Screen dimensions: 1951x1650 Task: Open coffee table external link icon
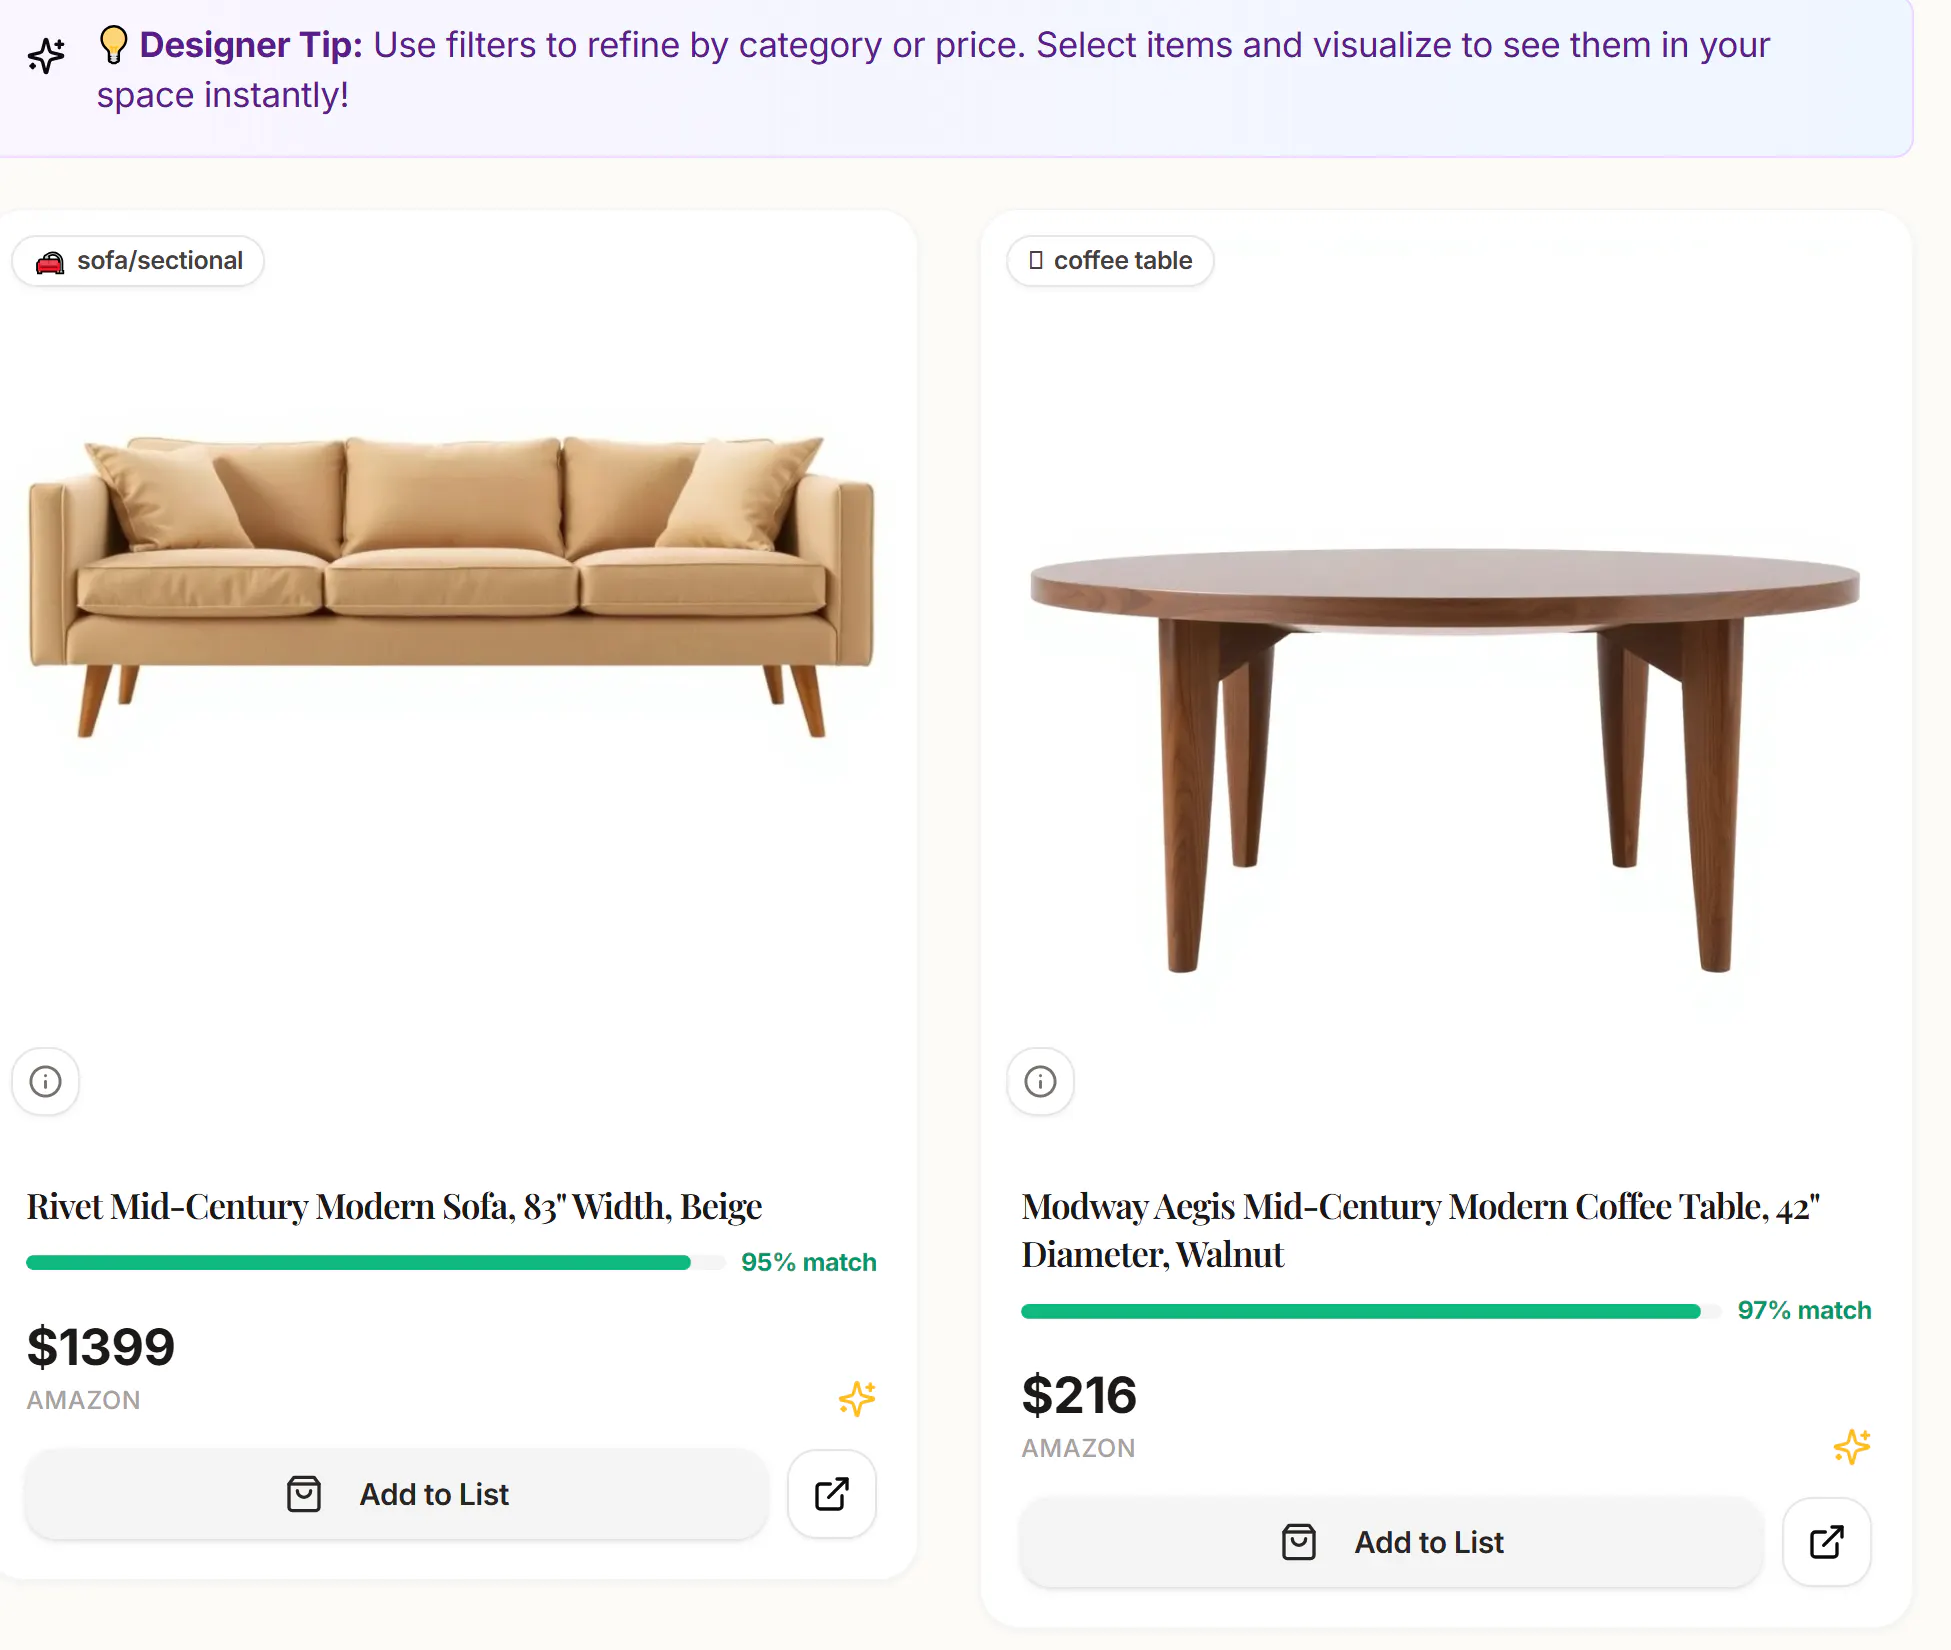(1827, 1542)
